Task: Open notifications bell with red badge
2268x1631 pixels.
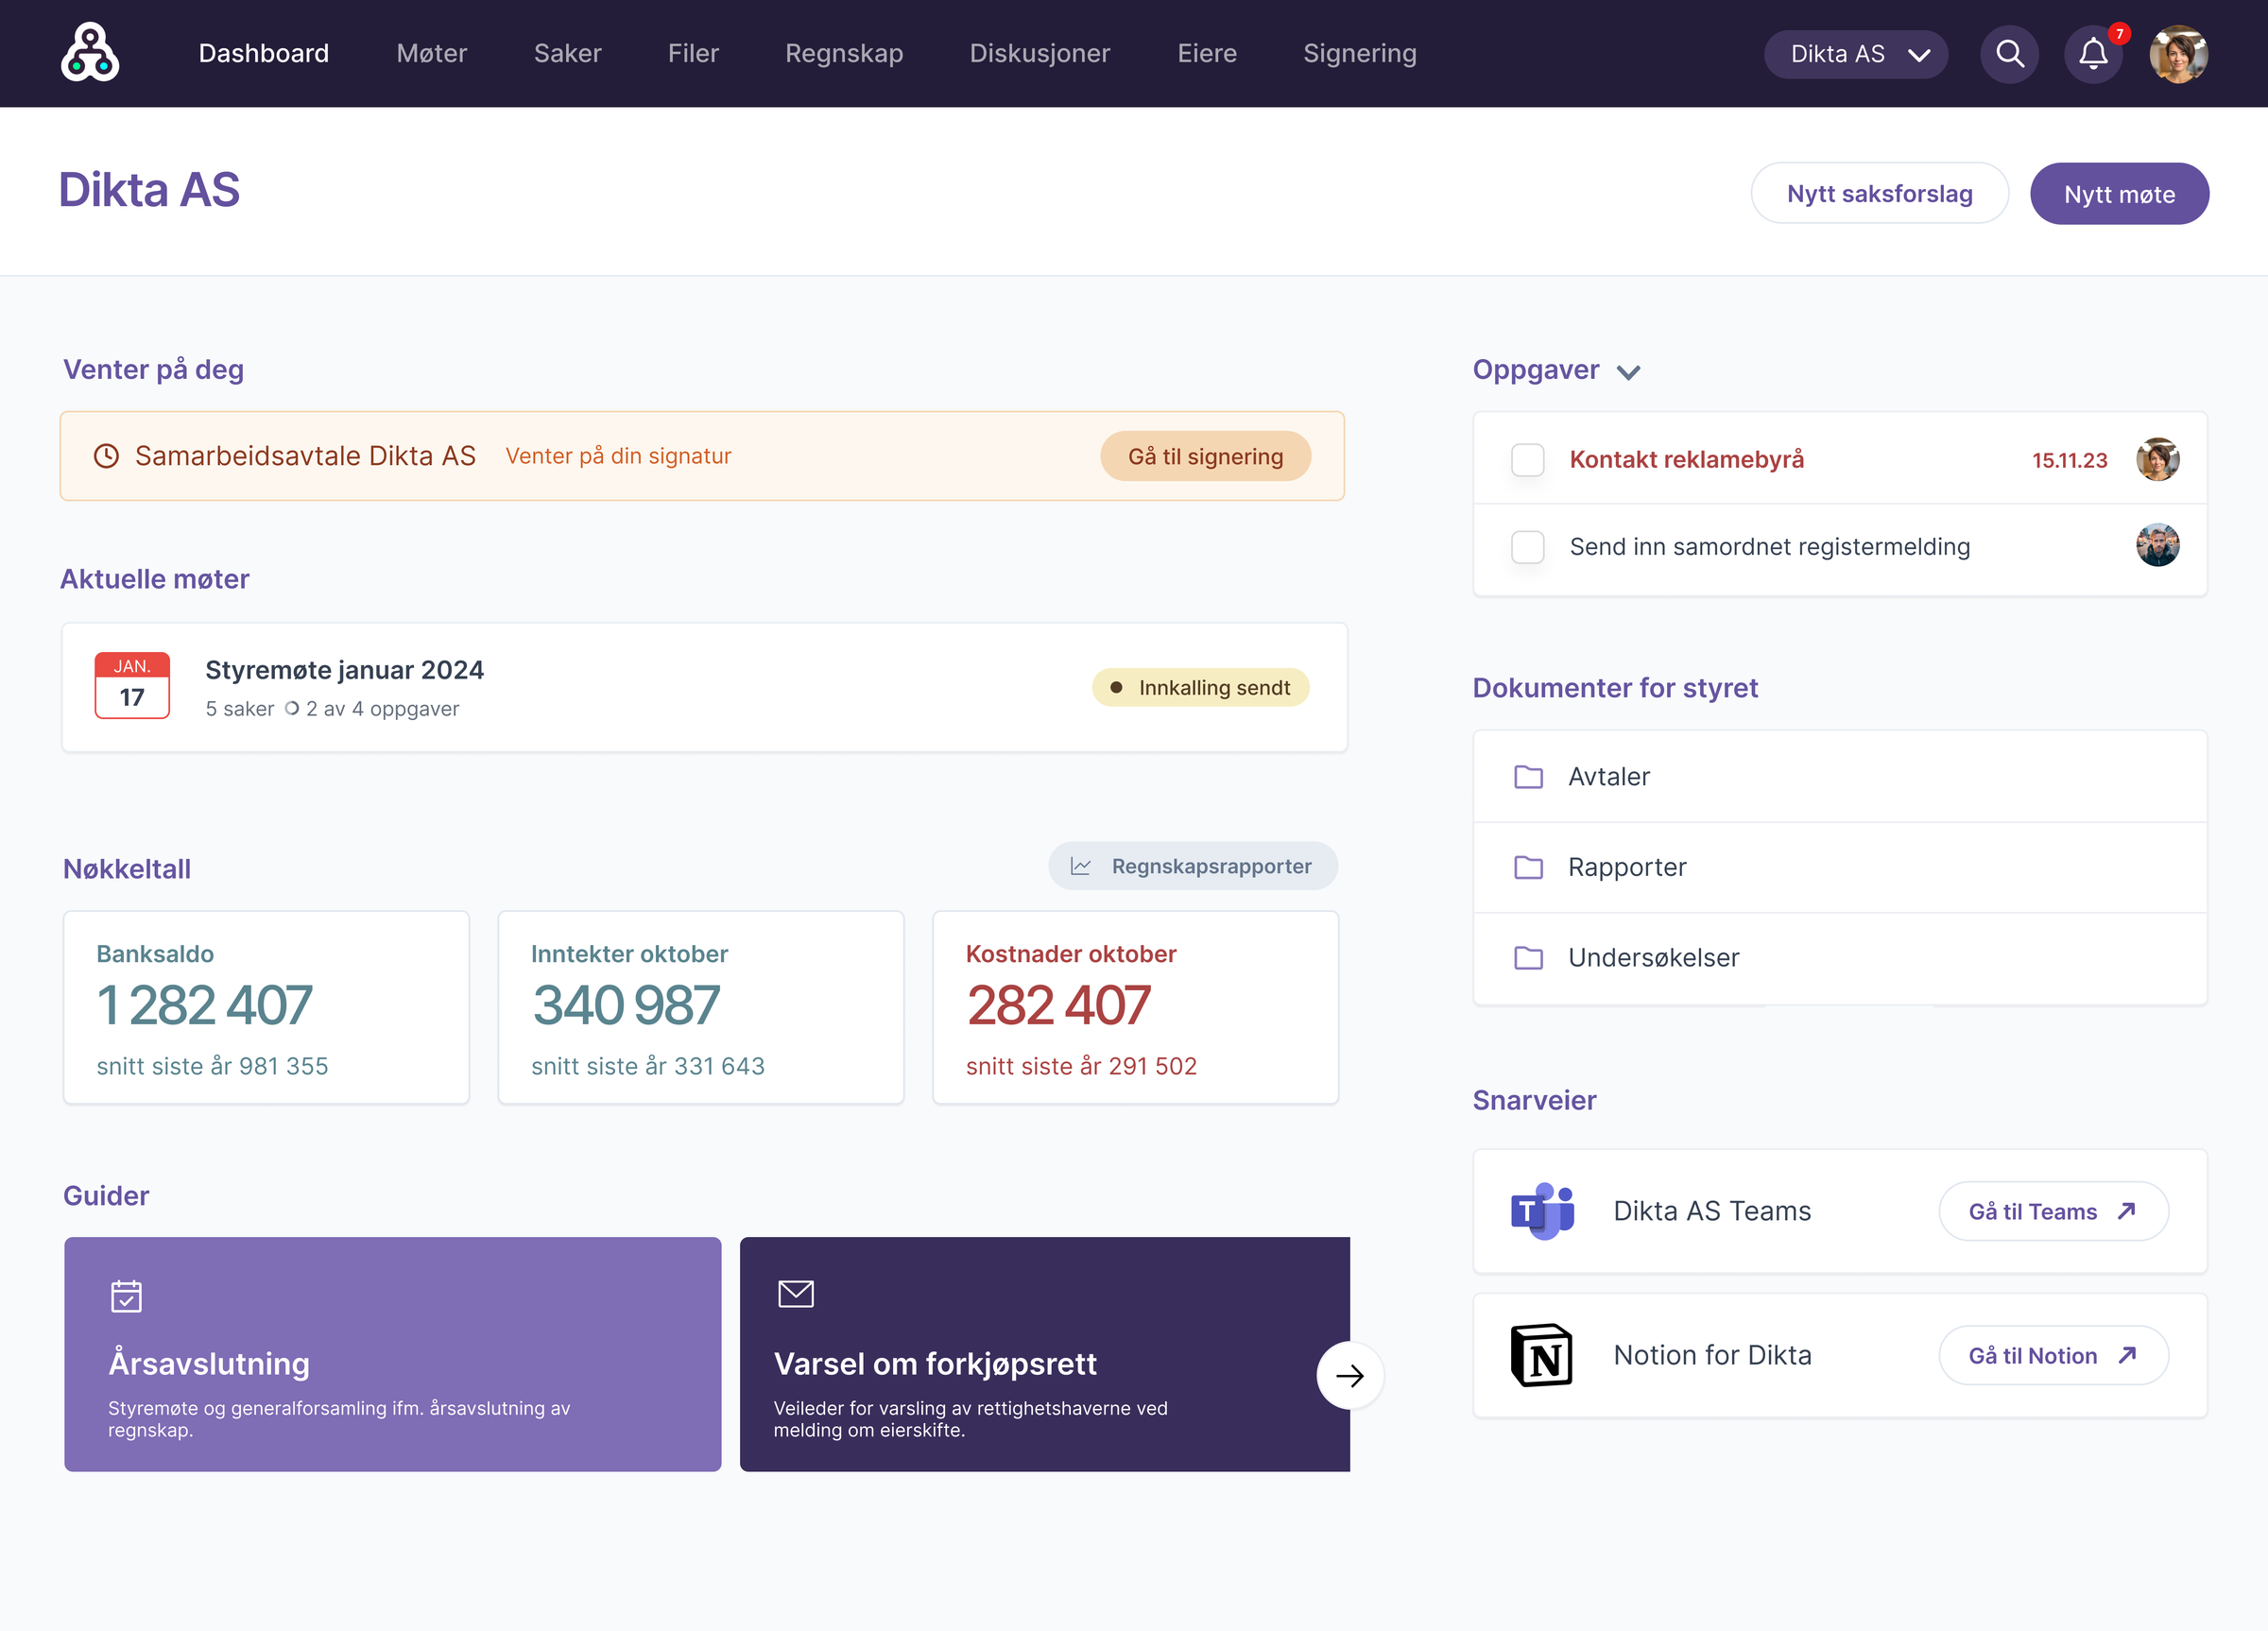Action: (x=2093, y=54)
